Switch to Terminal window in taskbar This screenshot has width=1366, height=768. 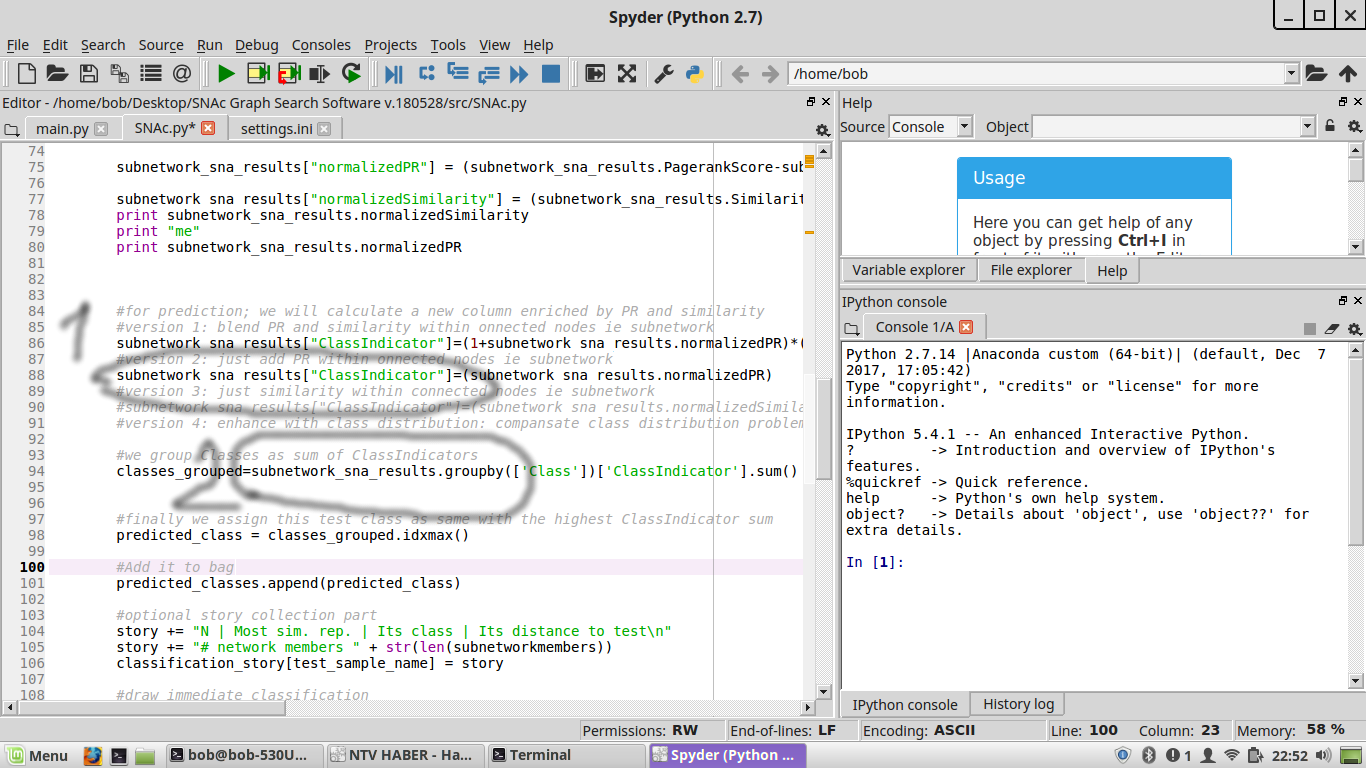(x=564, y=755)
